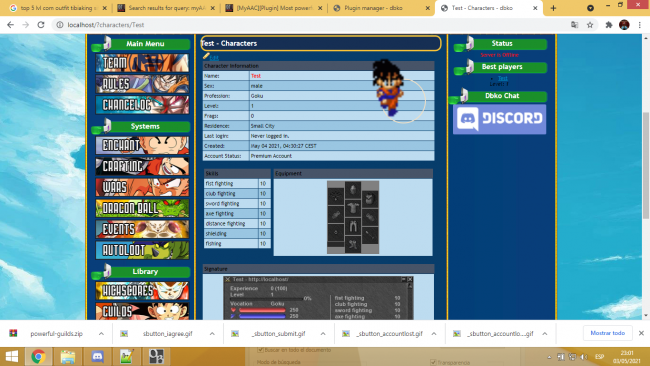The width and height of the screenshot is (650, 366).
Task: Click the Chrome extensions puzzle icon
Action: pos(609,25)
